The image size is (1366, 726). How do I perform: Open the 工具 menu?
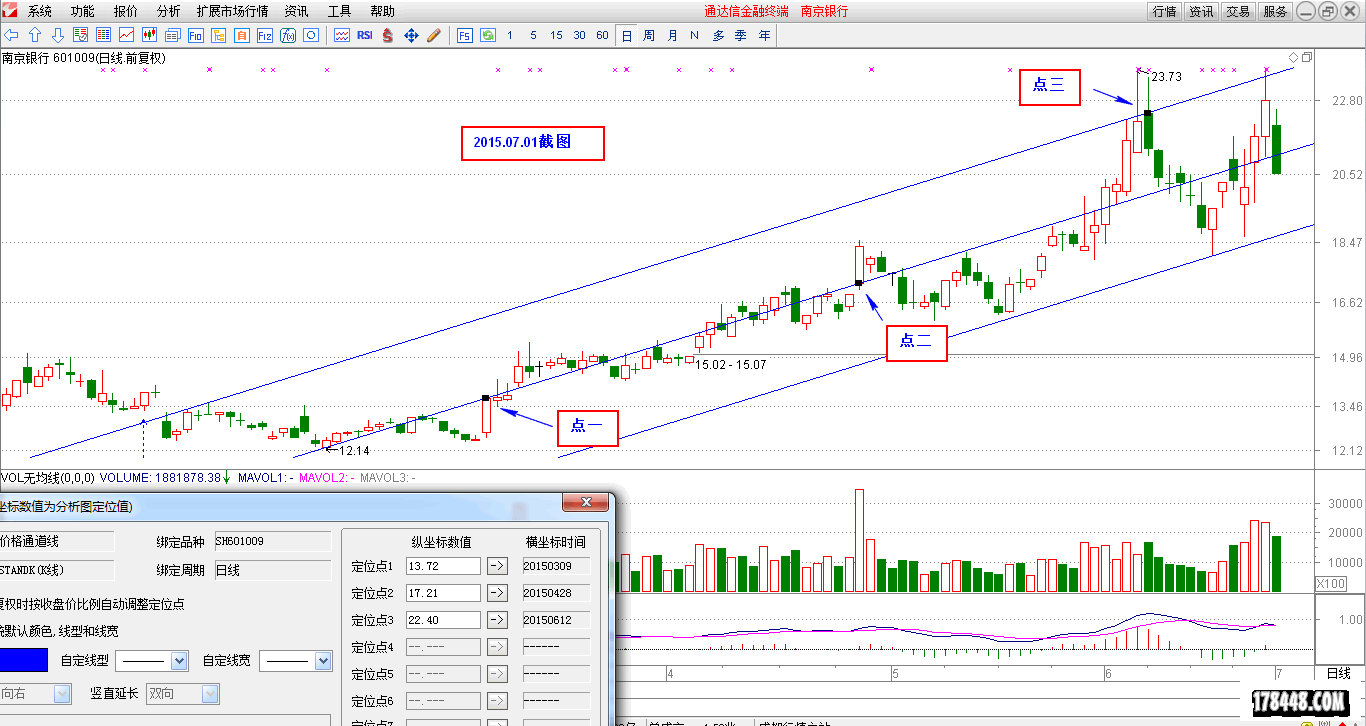[x=339, y=11]
